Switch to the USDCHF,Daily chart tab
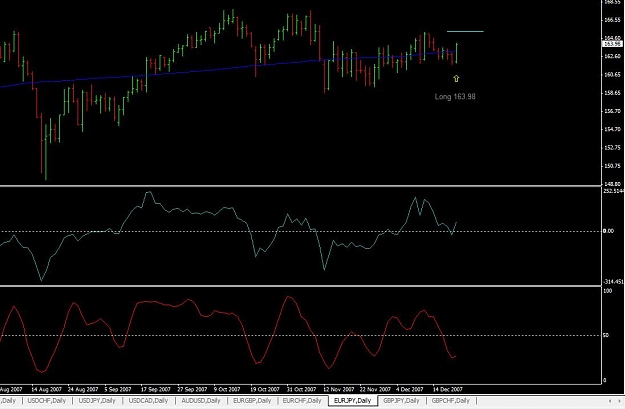This screenshot has height=409, width=625. point(47,401)
